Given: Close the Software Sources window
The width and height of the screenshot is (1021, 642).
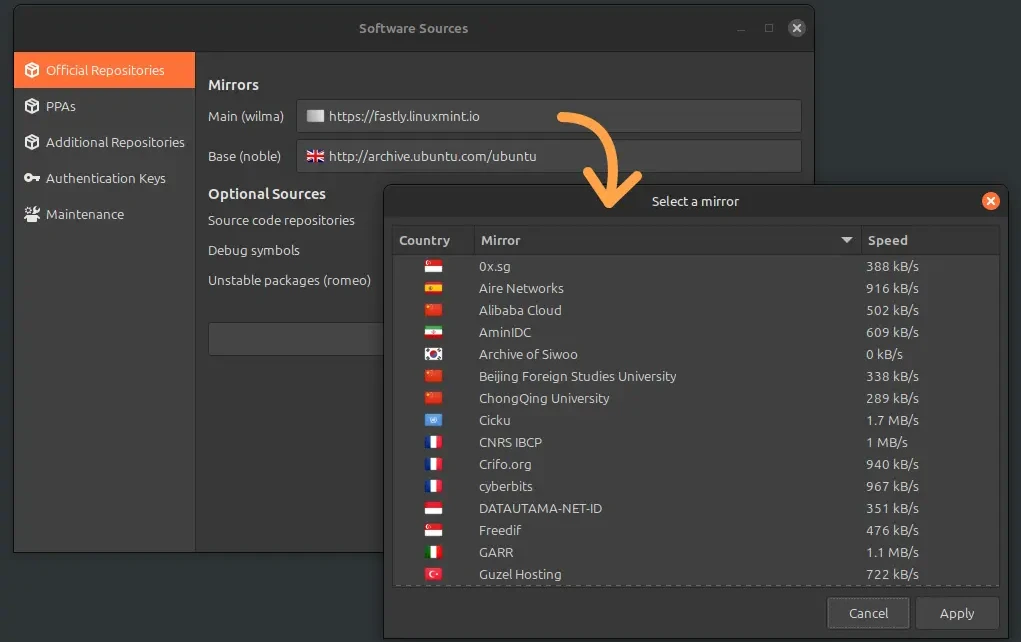Looking at the screenshot, I should pos(796,28).
